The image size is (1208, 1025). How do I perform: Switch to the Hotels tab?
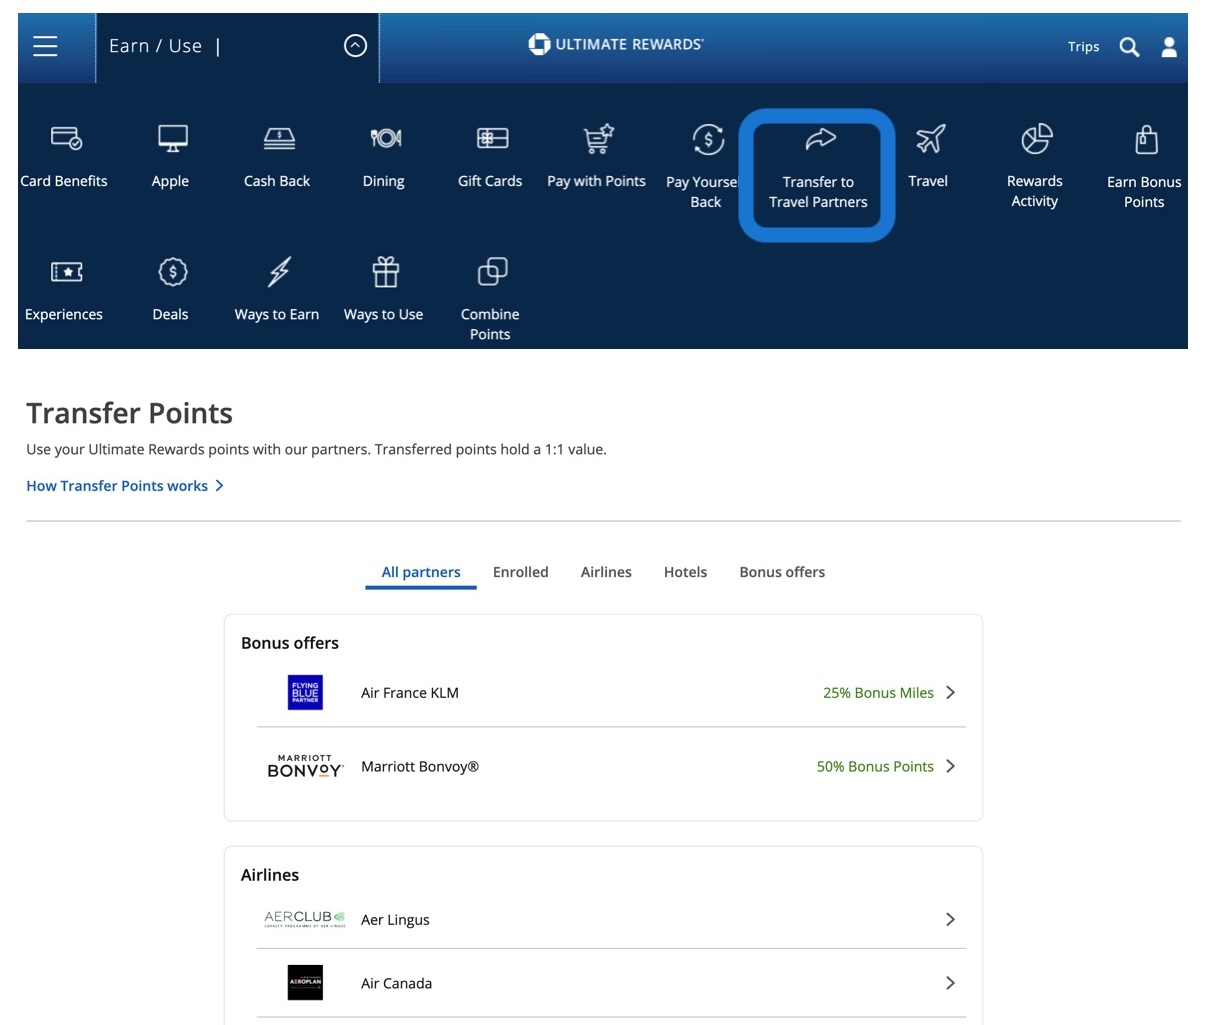pyautogui.click(x=685, y=572)
